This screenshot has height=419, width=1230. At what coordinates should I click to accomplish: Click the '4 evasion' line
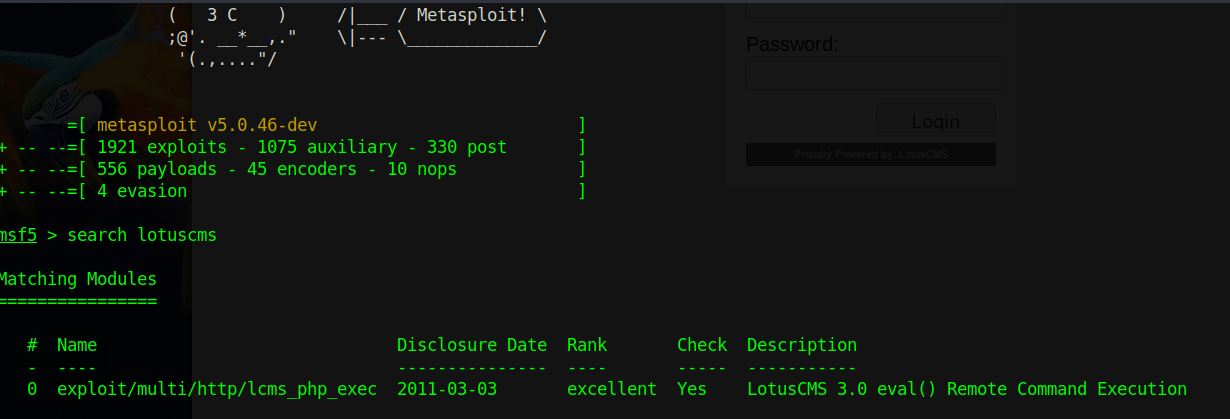(142, 191)
